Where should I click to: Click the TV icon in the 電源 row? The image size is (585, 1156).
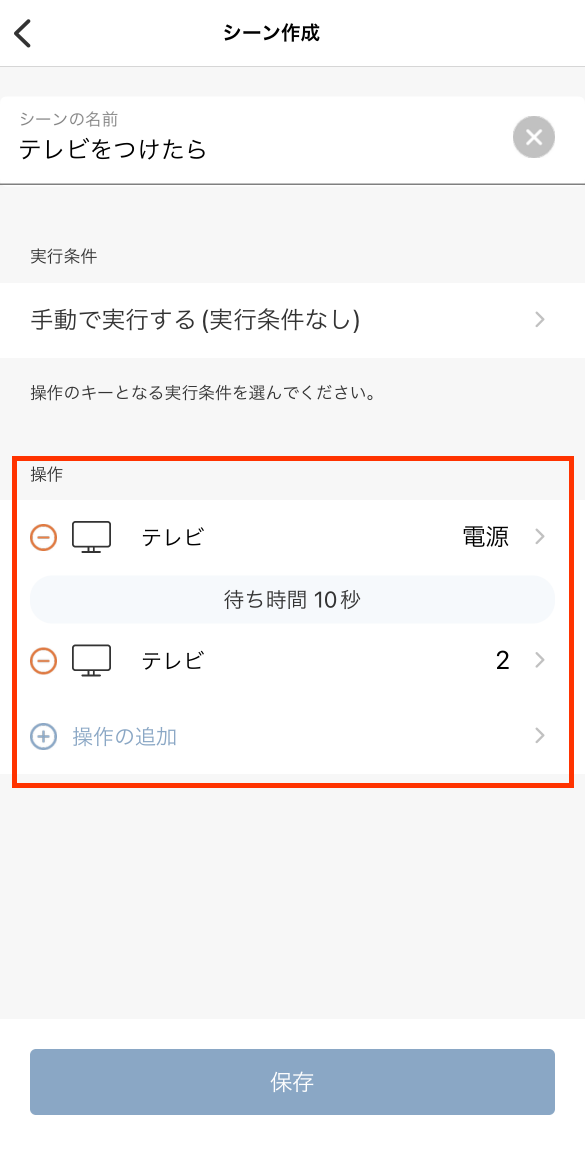[x=91, y=537]
